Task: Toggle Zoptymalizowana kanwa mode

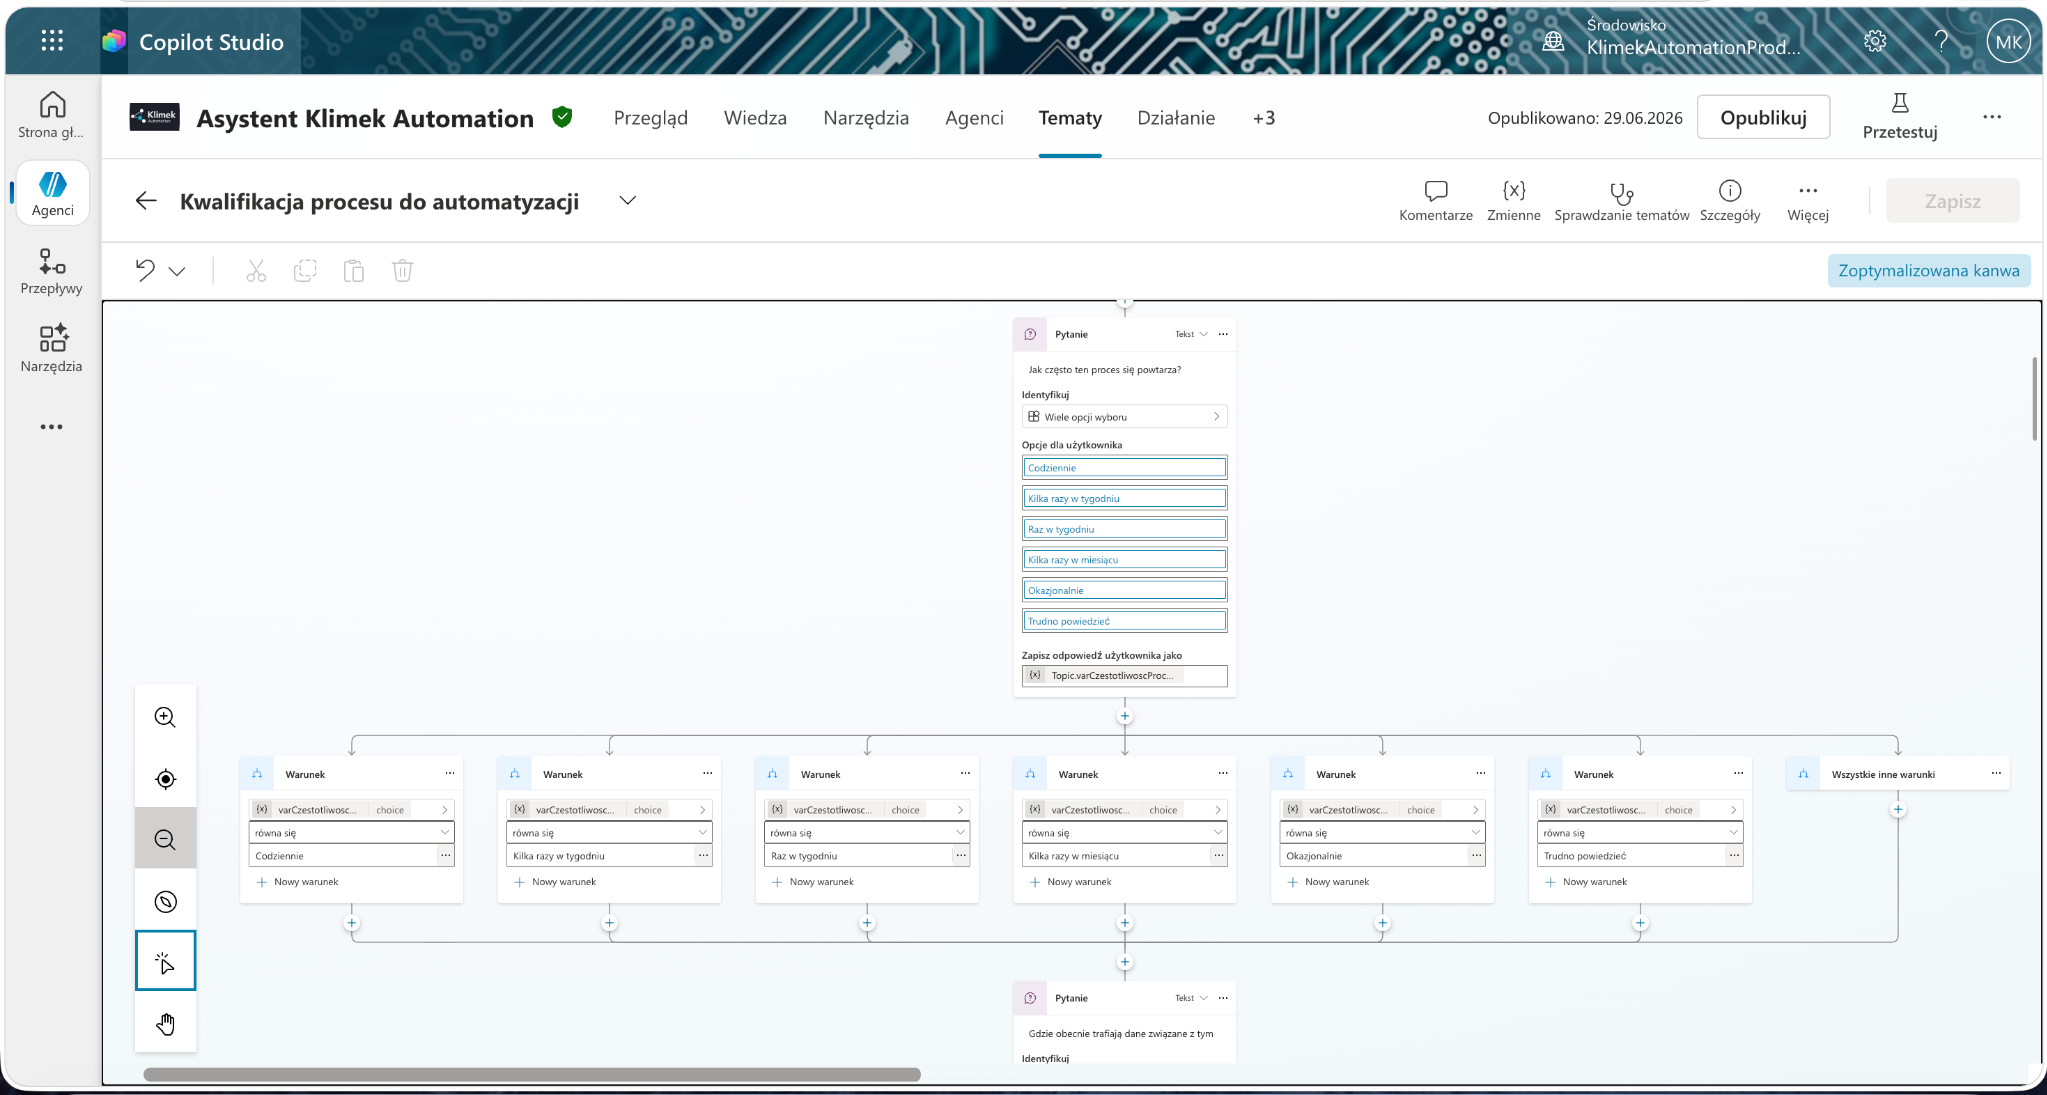Action: click(1928, 271)
